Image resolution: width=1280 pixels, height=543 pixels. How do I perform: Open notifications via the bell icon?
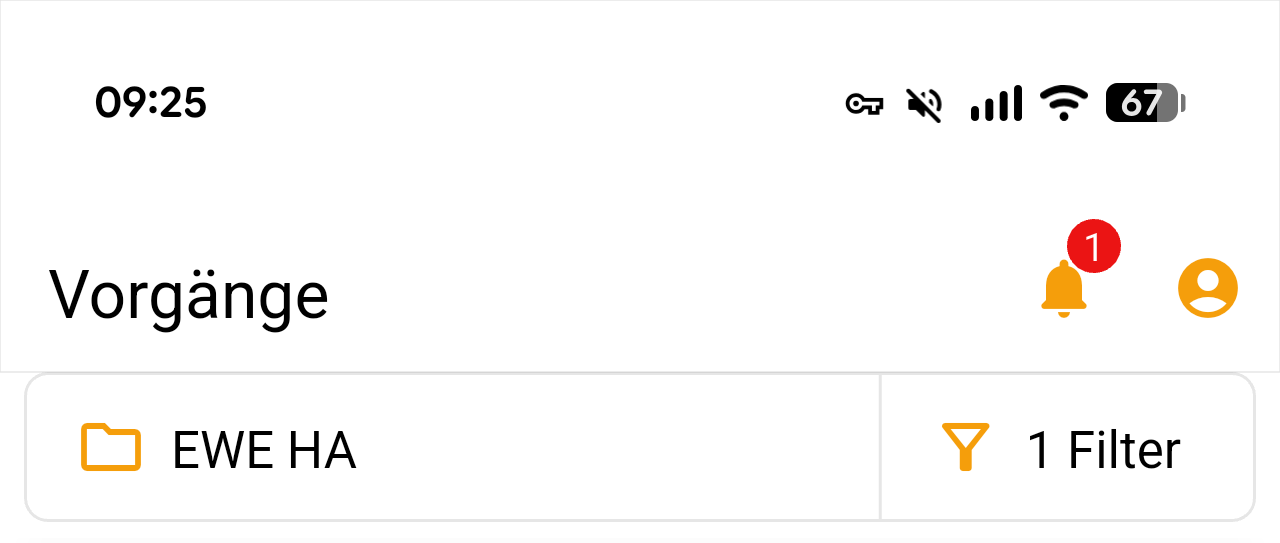tap(1063, 290)
